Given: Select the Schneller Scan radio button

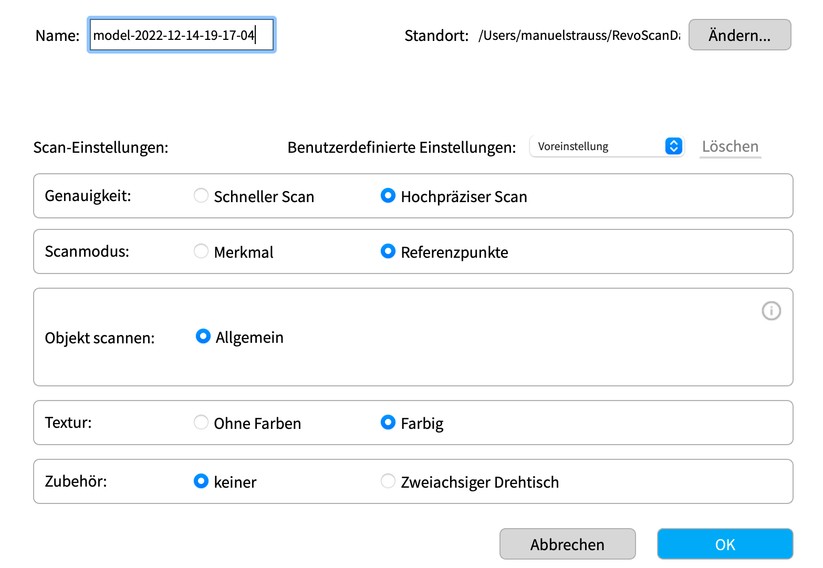Looking at the screenshot, I should coord(201,196).
